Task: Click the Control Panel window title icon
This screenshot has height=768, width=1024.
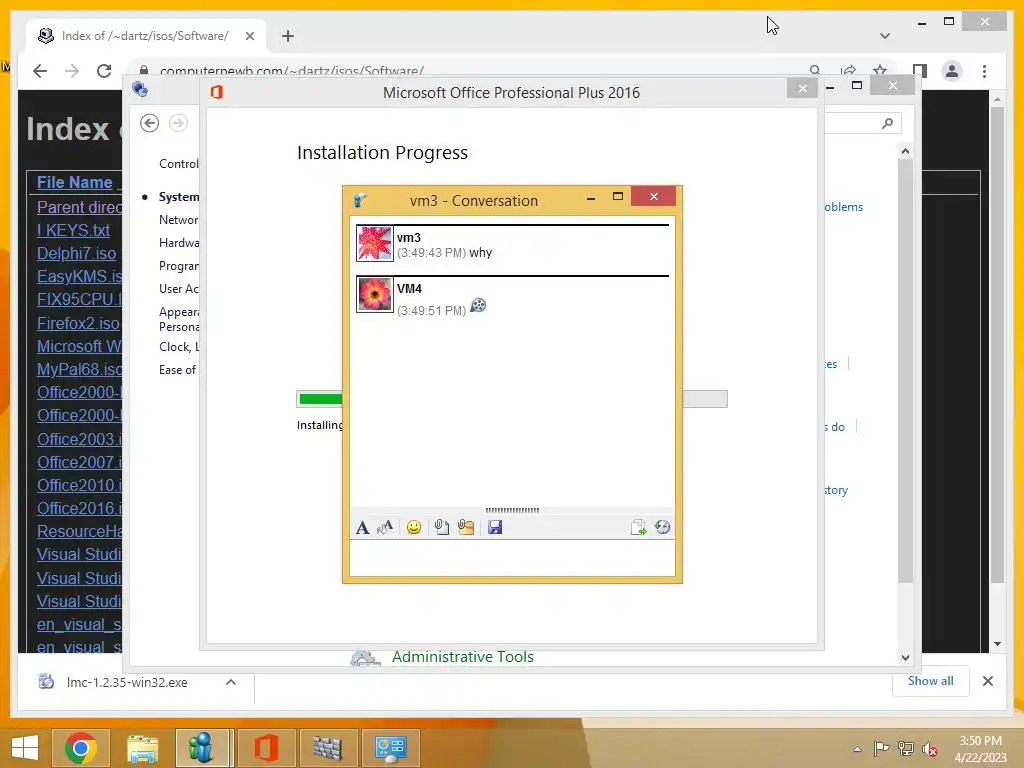Action: click(x=140, y=89)
